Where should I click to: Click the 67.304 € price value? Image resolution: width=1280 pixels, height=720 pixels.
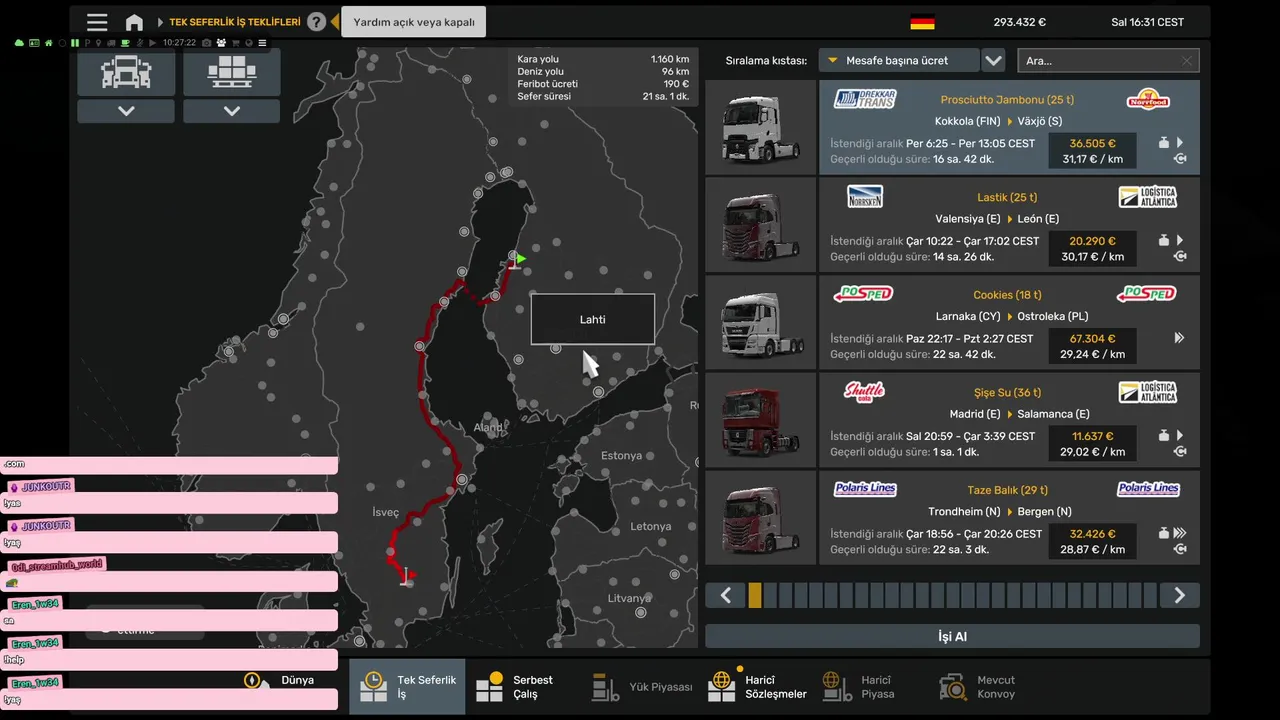1092,338
